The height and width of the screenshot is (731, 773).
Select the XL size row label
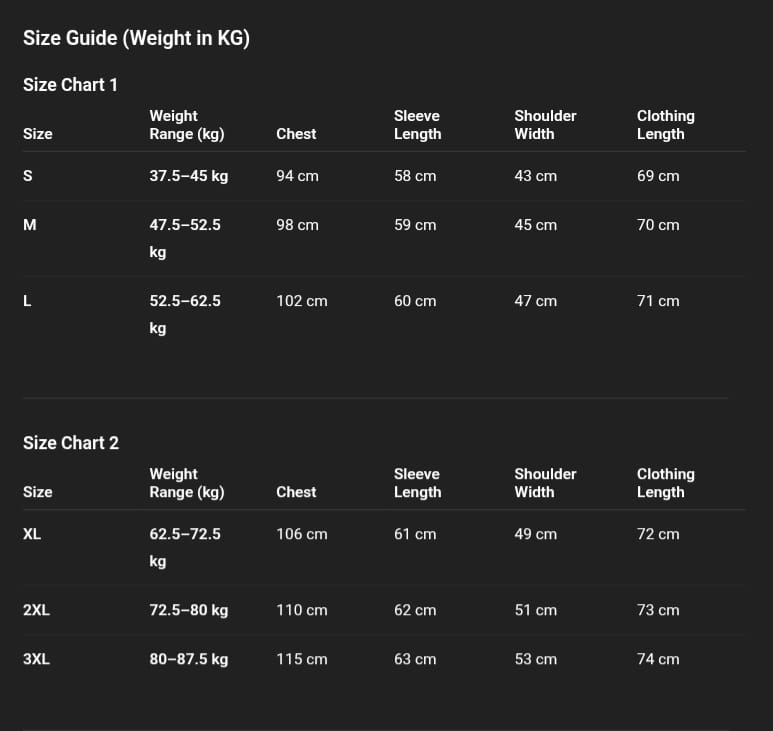pyautogui.click(x=32, y=534)
